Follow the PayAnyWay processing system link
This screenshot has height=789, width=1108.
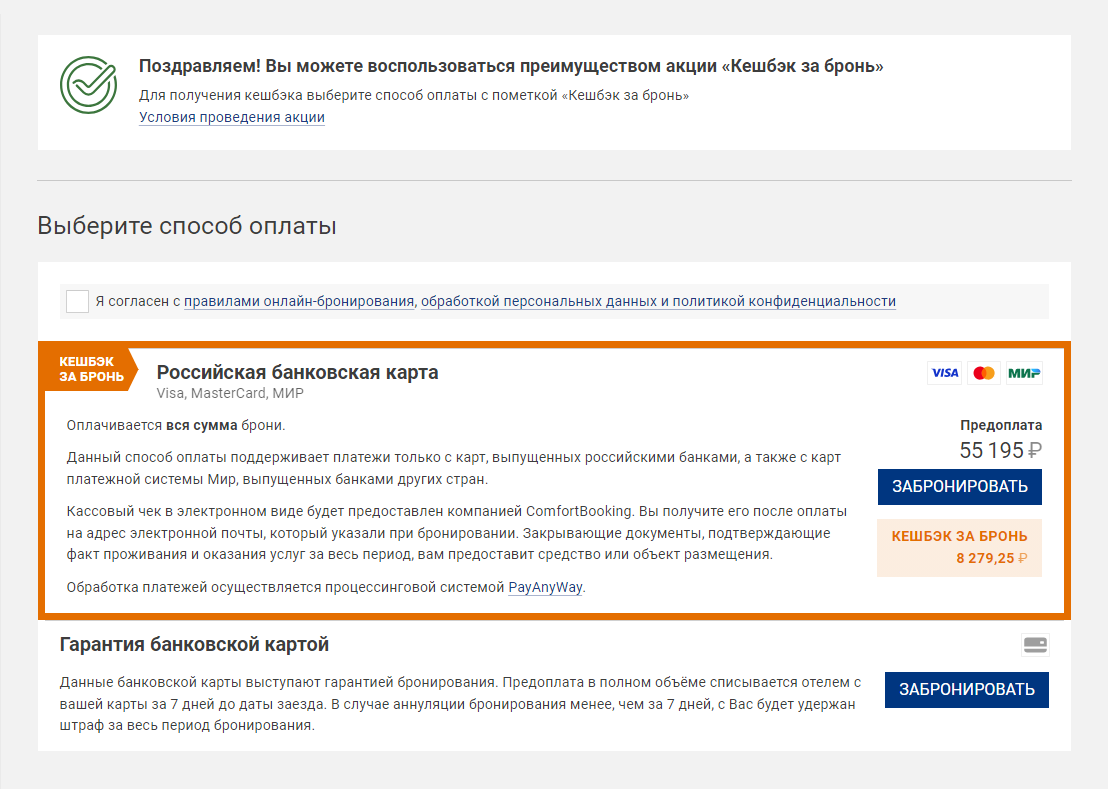(546, 588)
